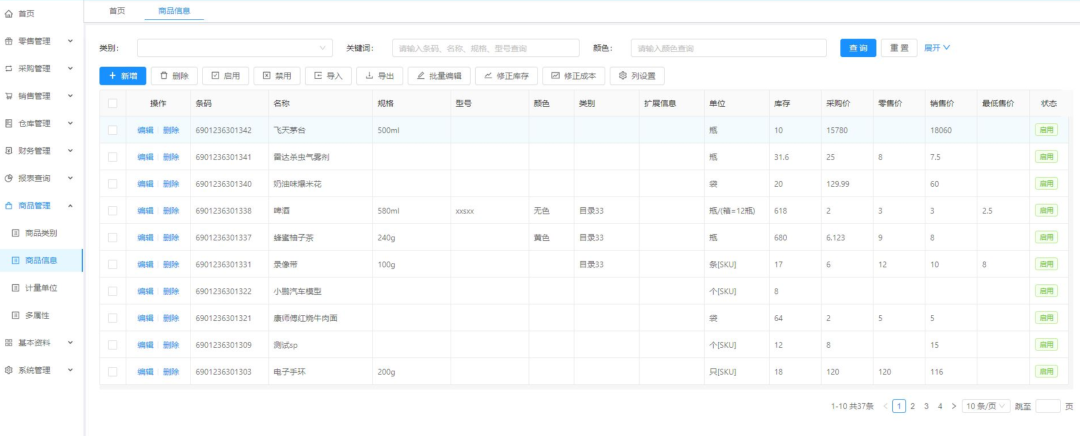Click the blue 查询 search button
Viewport: 1080px width, 436px height.
[858, 48]
